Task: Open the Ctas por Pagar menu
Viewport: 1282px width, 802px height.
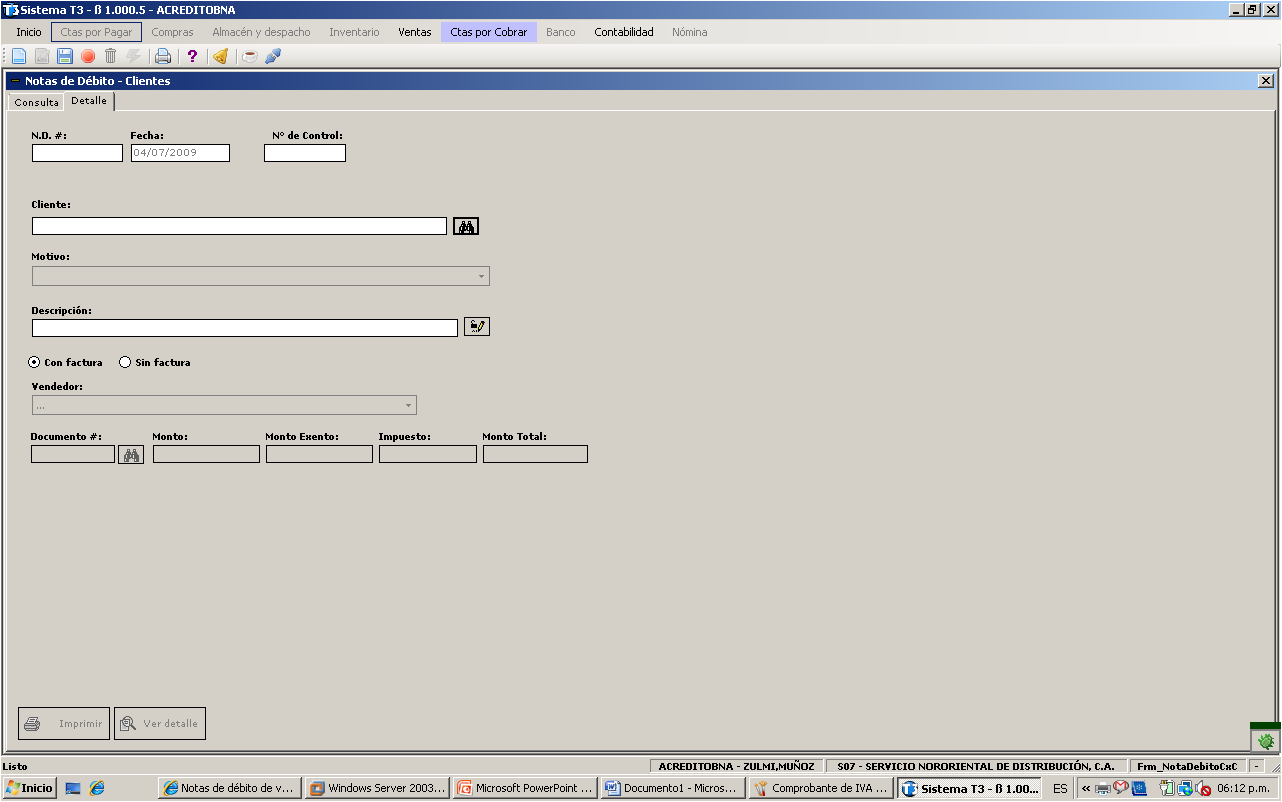Action: click(x=96, y=32)
